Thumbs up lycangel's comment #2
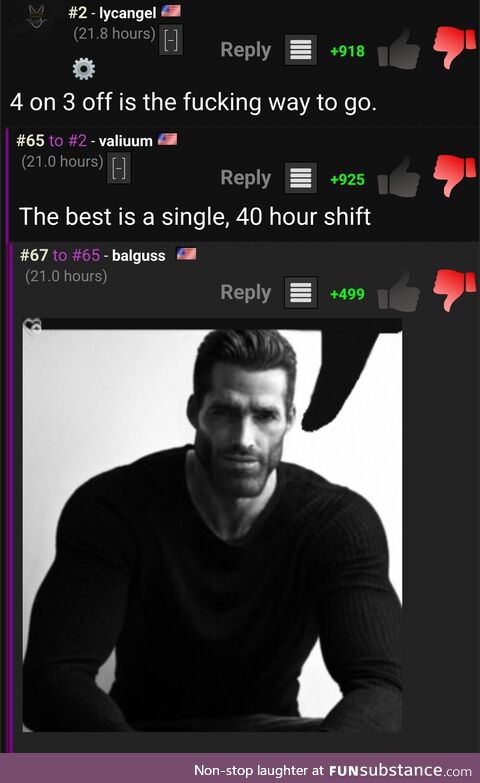The width and height of the screenshot is (480, 783). point(399,49)
